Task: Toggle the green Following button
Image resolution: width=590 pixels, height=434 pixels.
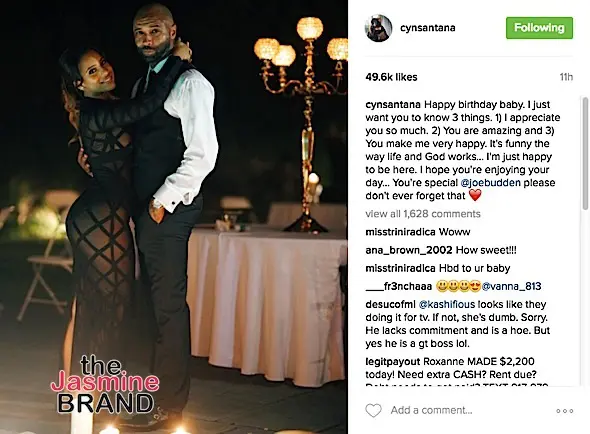Action: tap(539, 28)
